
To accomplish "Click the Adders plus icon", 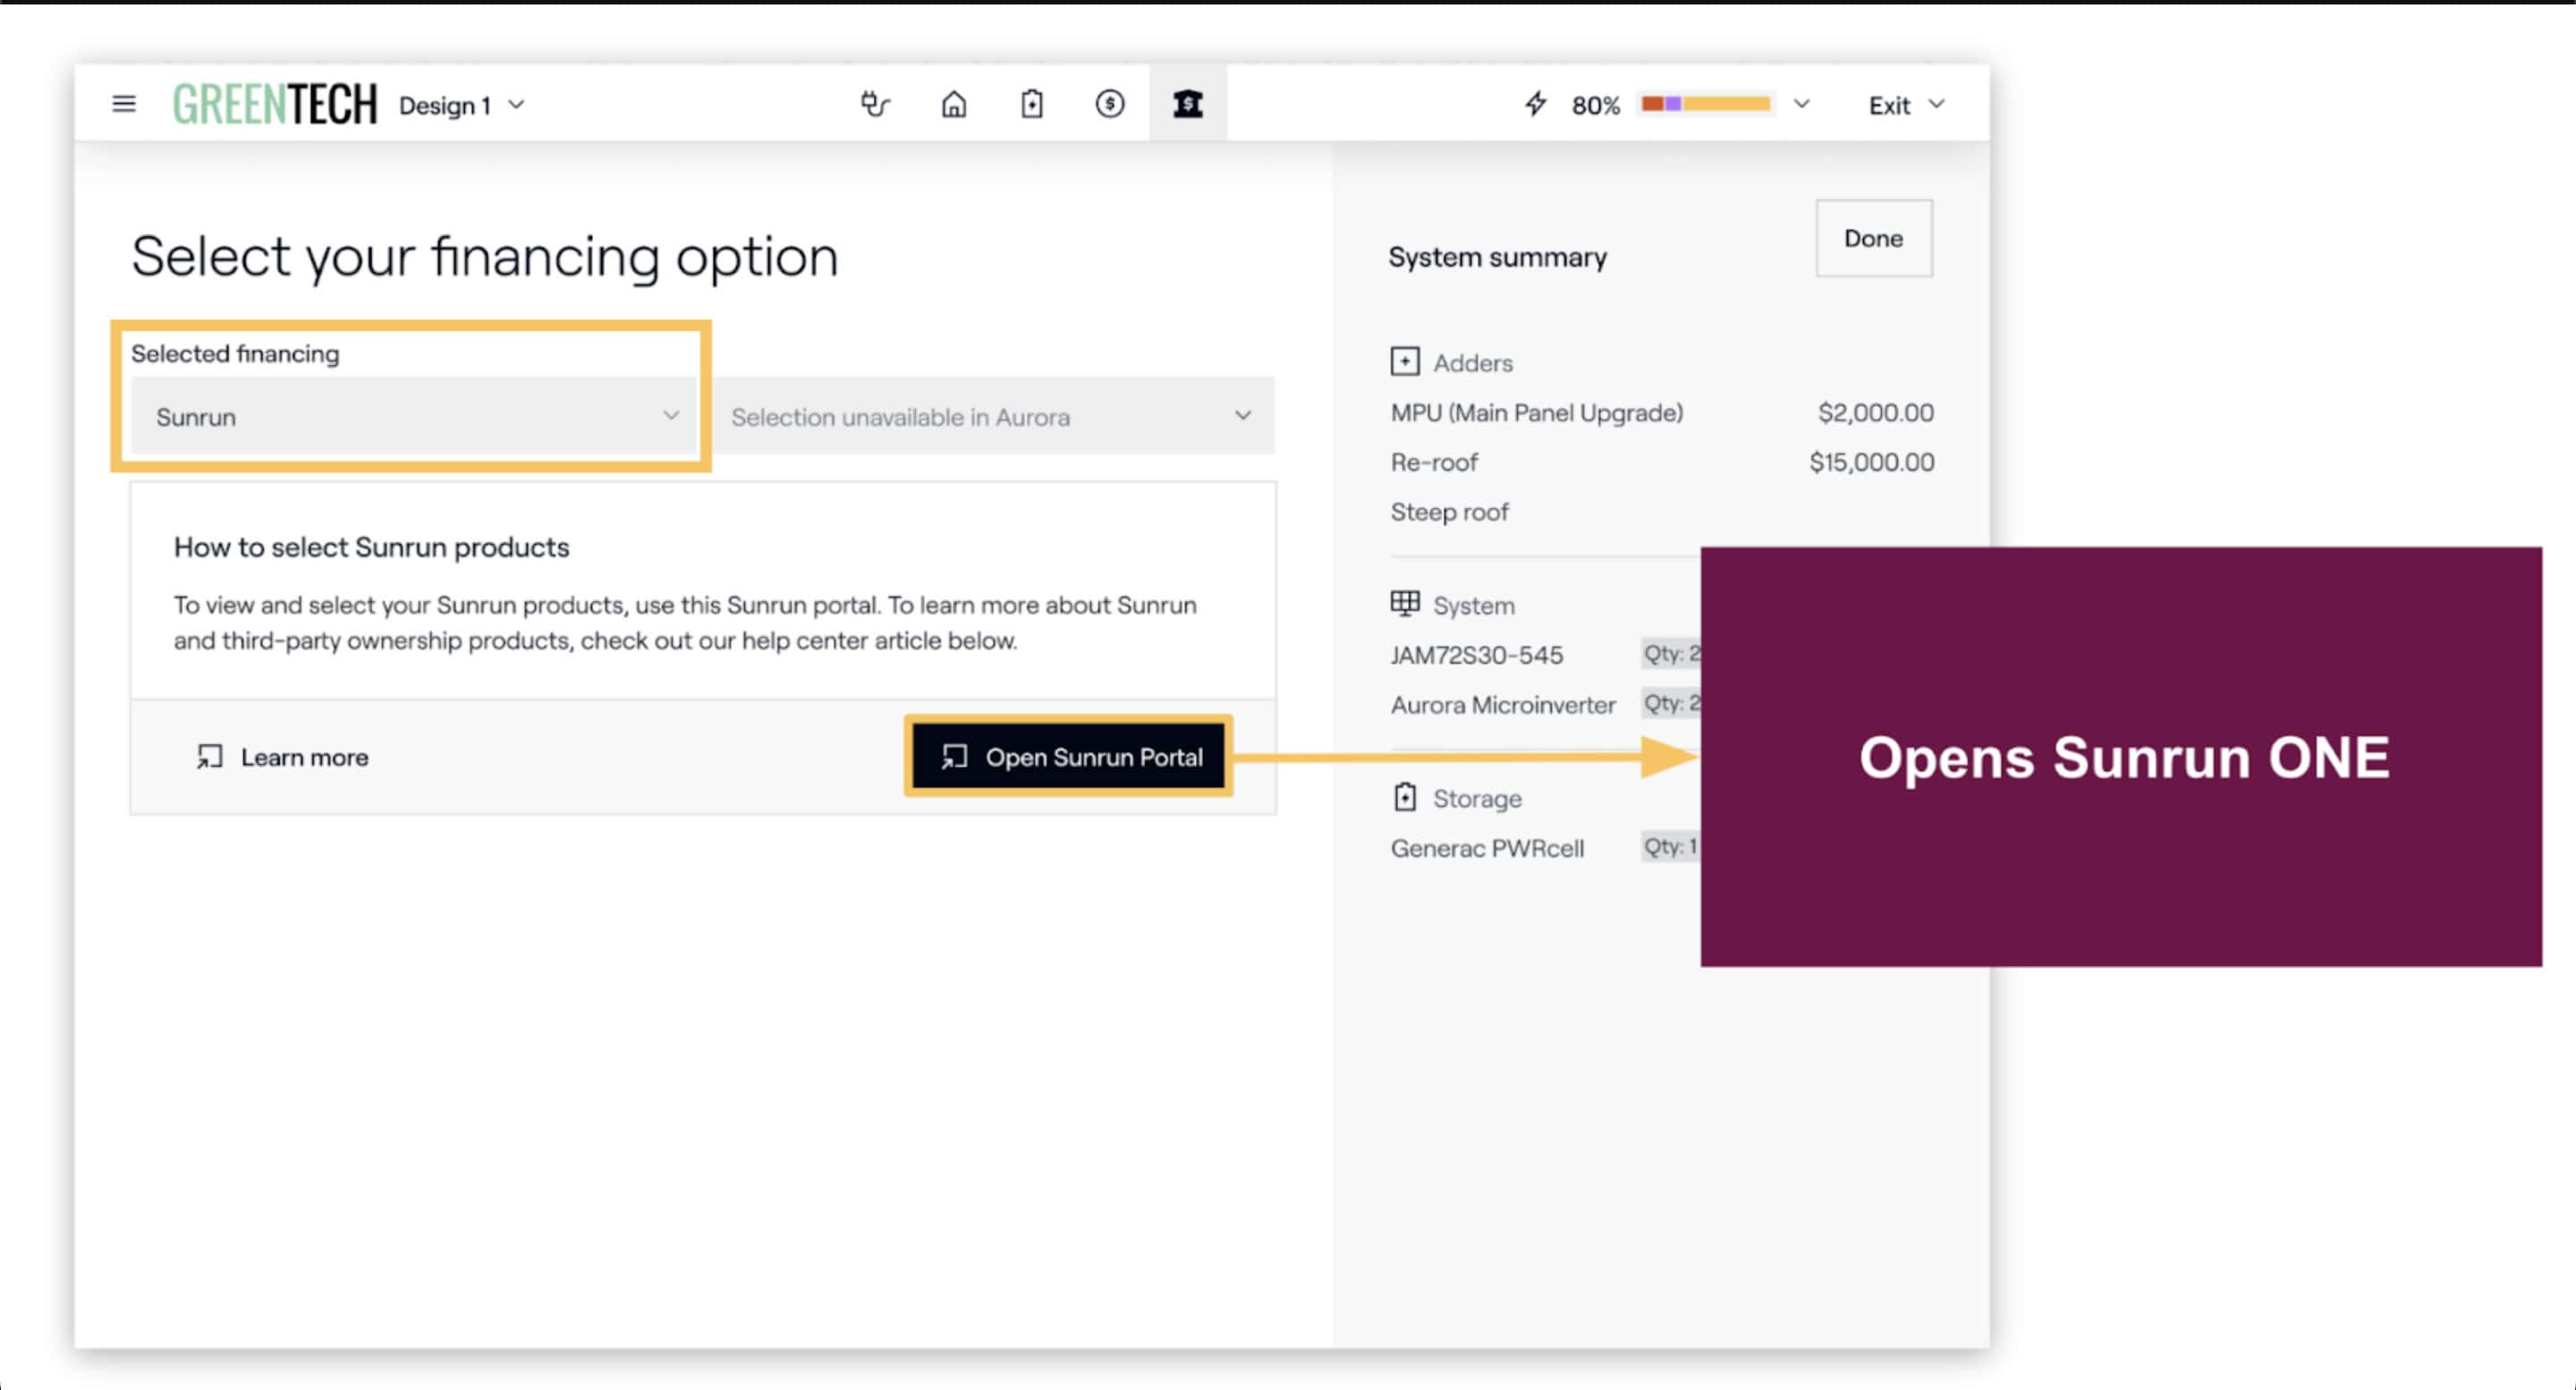I will pos(1404,362).
